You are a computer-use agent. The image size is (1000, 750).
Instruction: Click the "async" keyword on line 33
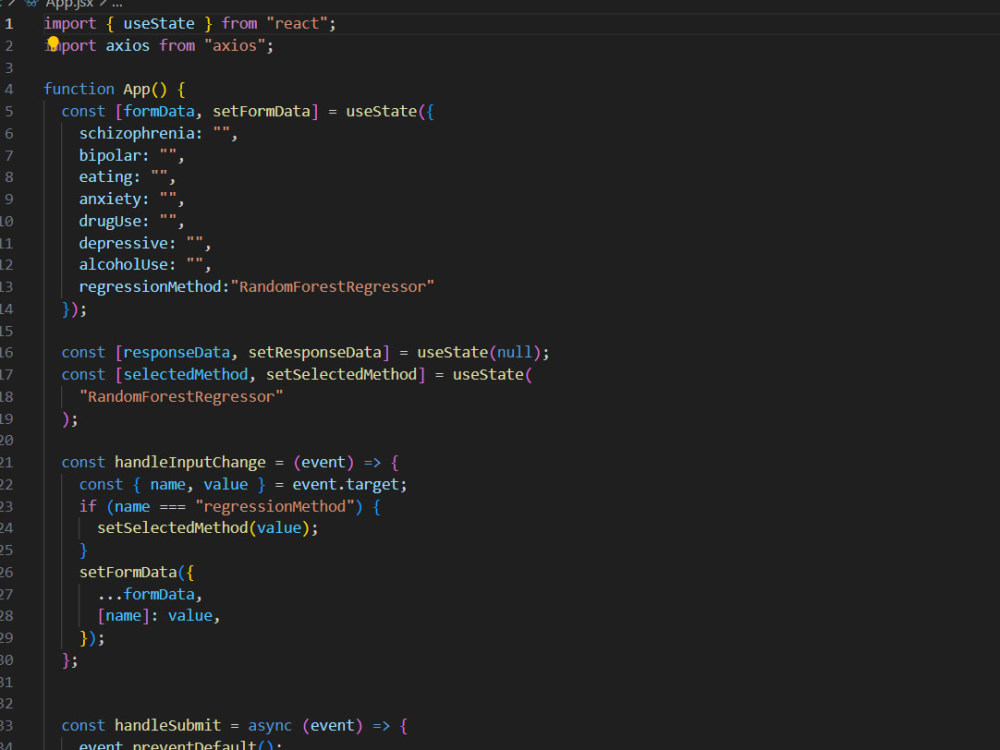tap(270, 726)
